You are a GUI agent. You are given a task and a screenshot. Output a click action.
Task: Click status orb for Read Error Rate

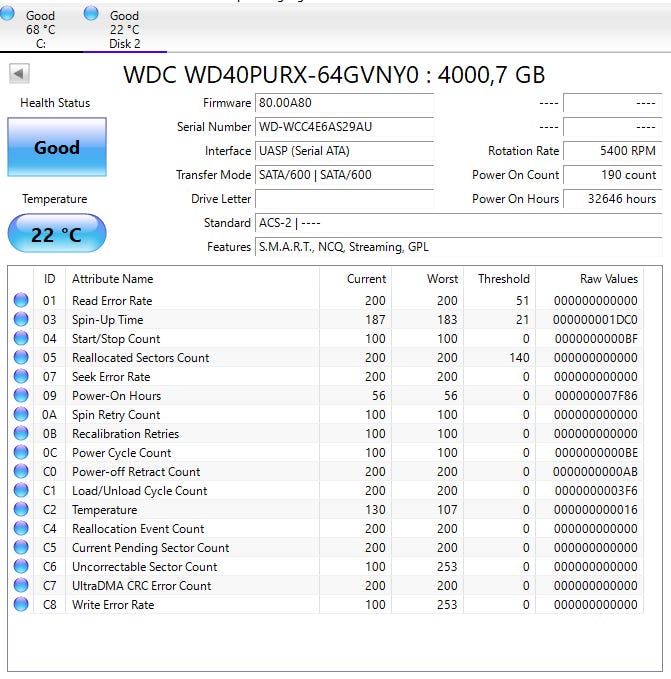click(x=21, y=301)
